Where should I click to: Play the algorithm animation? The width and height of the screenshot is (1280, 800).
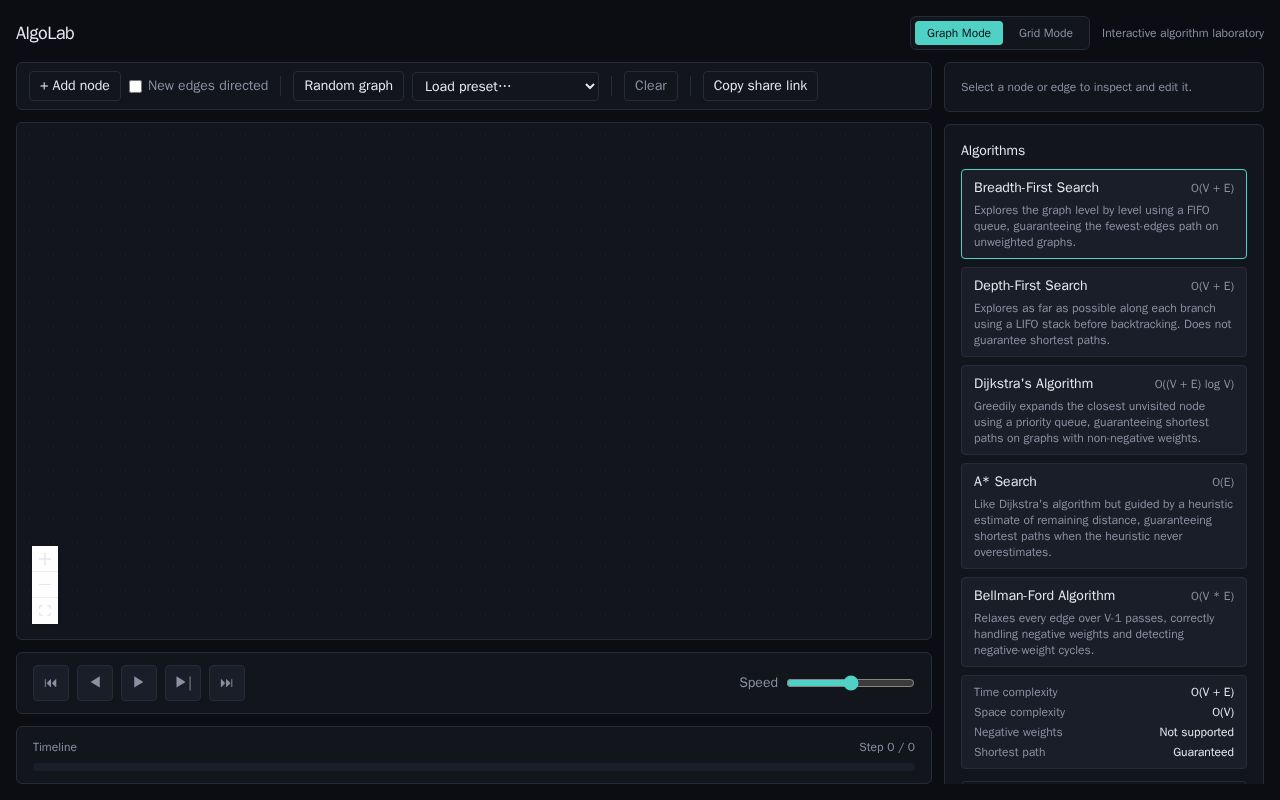click(x=139, y=683)
